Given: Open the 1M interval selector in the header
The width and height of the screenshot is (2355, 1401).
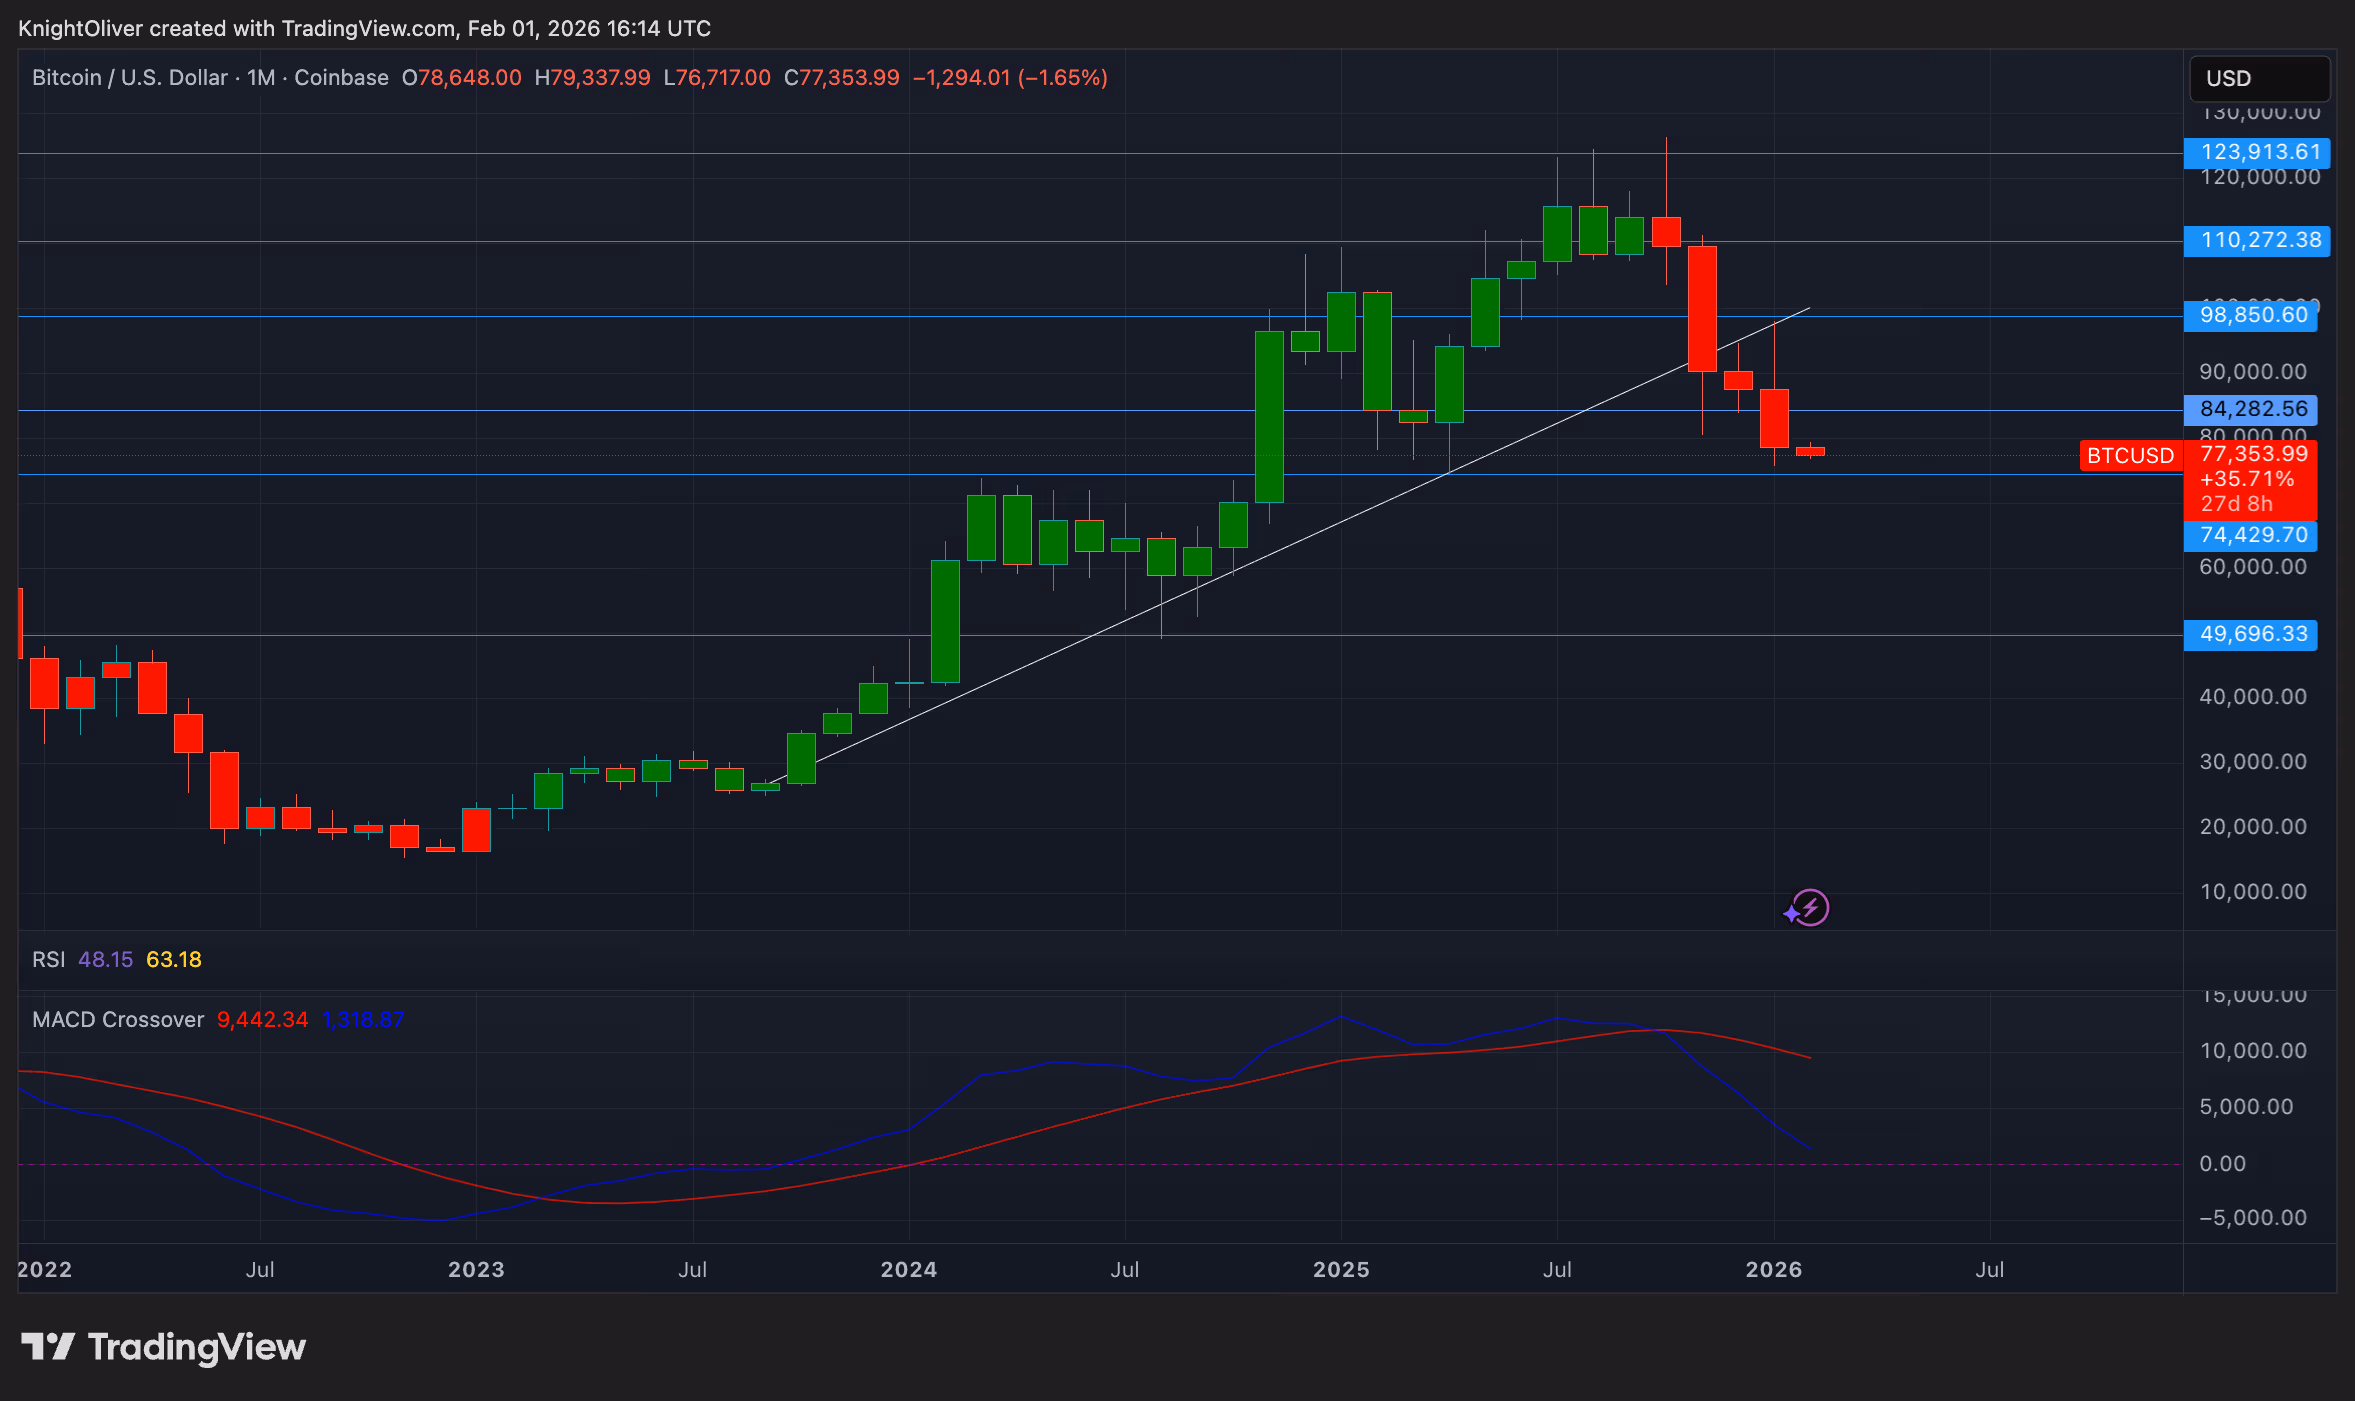Looking at the screenshot, I should 260,77.
